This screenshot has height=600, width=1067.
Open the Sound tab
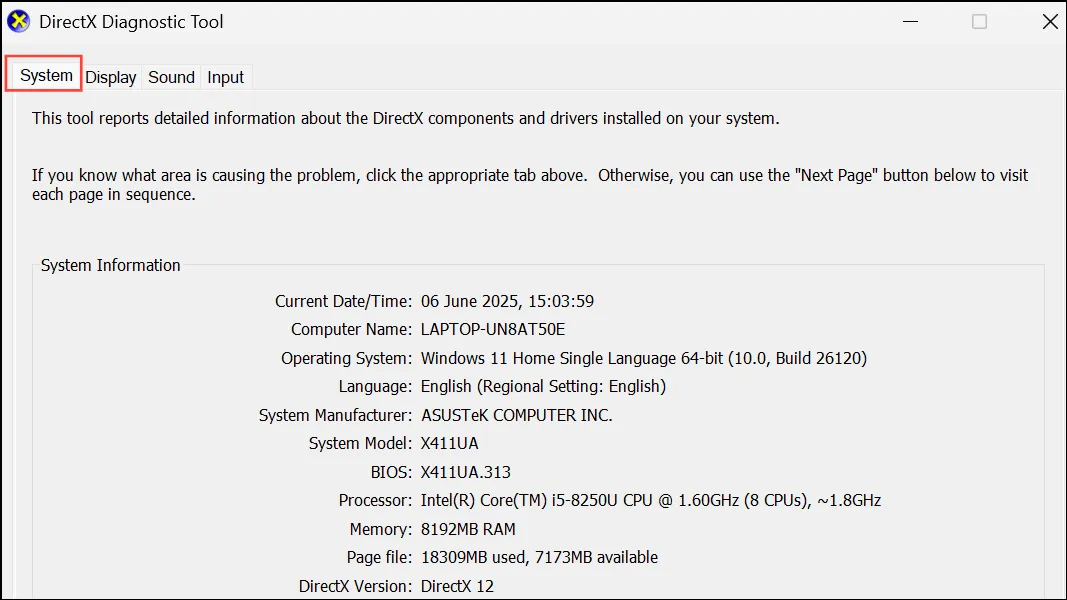coord(171,78)
